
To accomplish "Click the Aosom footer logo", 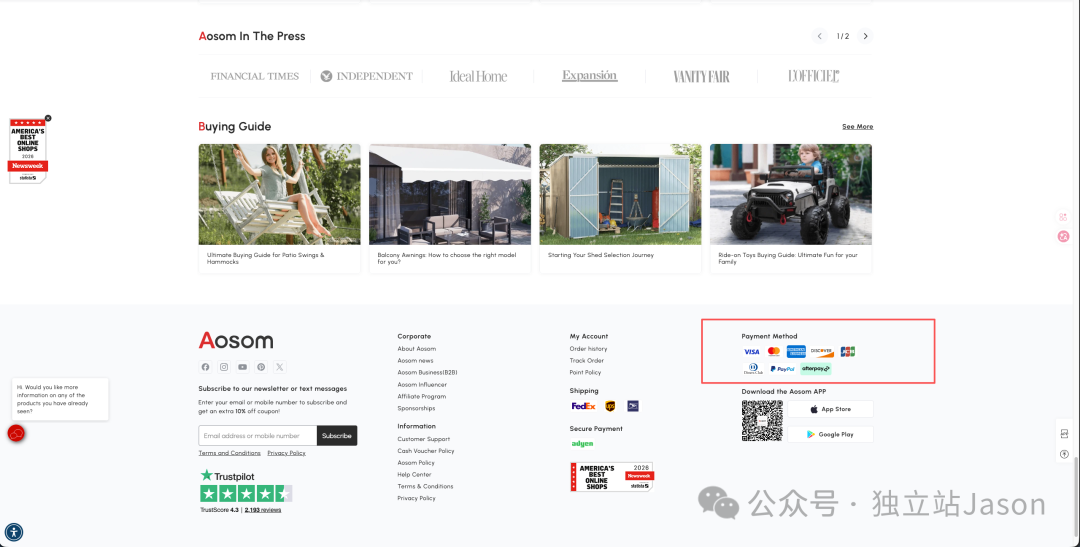I will tap(236, 340).
